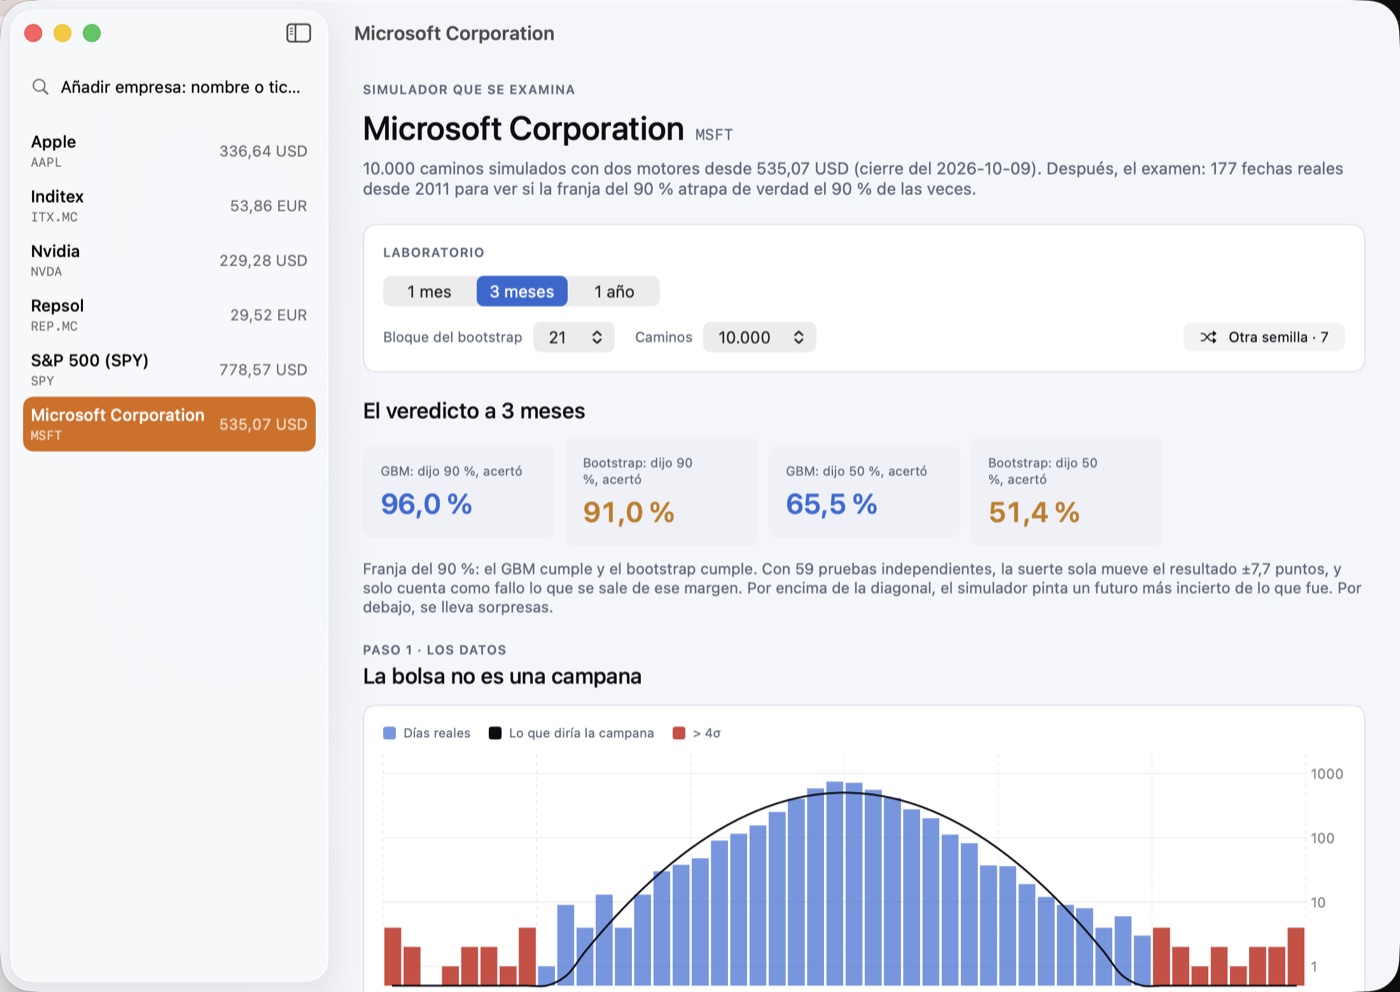
Task: Click the 'LABORATORIO' section label
Action: point(434,253)
